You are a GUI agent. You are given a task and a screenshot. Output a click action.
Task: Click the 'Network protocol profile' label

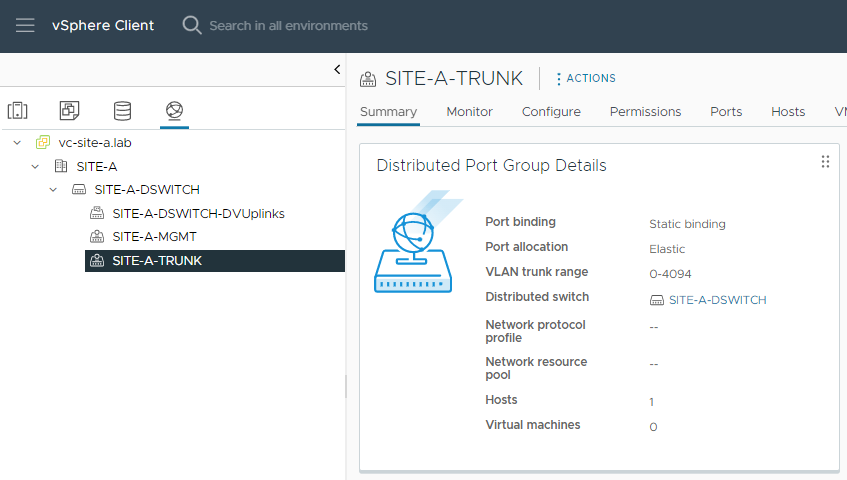coord(535,331)
